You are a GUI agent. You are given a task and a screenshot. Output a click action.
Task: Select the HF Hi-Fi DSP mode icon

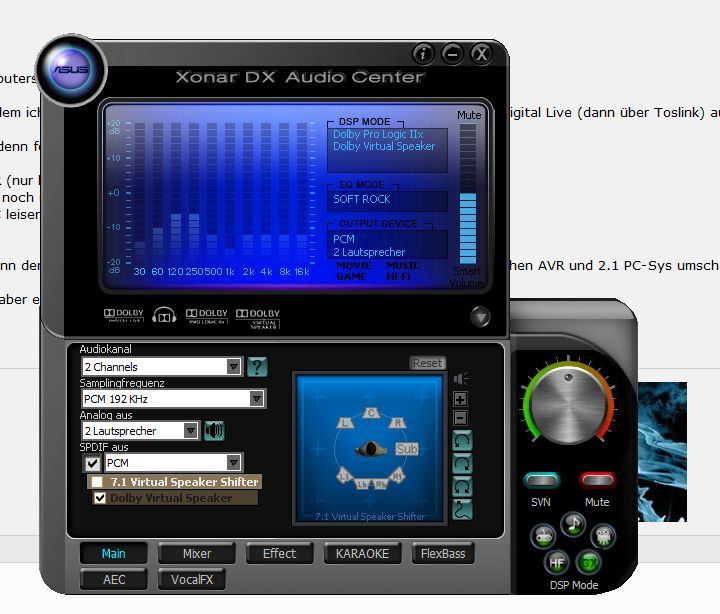[557, 562]
